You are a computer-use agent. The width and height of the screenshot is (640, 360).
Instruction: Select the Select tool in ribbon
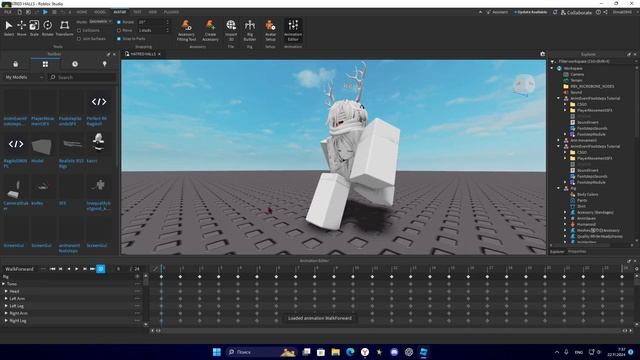point(9,28)
